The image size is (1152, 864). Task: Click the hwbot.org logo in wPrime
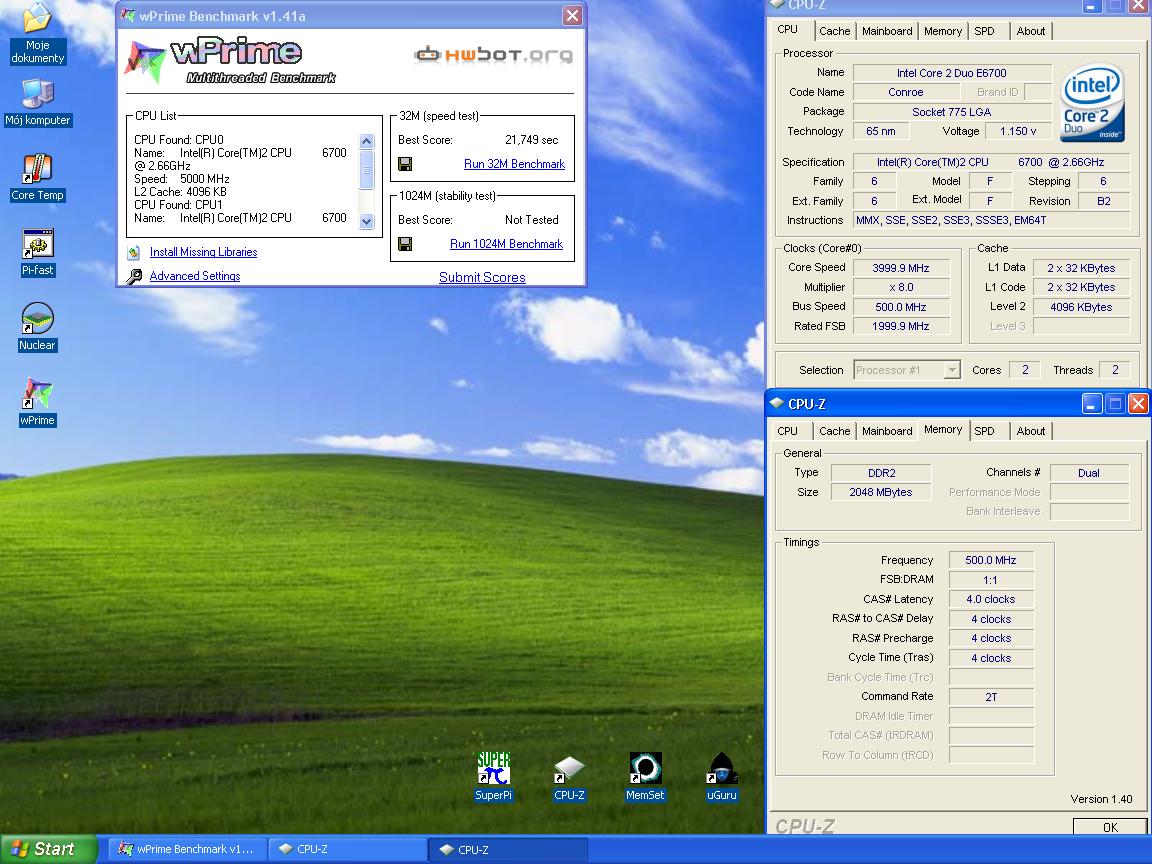pos(493,54)
